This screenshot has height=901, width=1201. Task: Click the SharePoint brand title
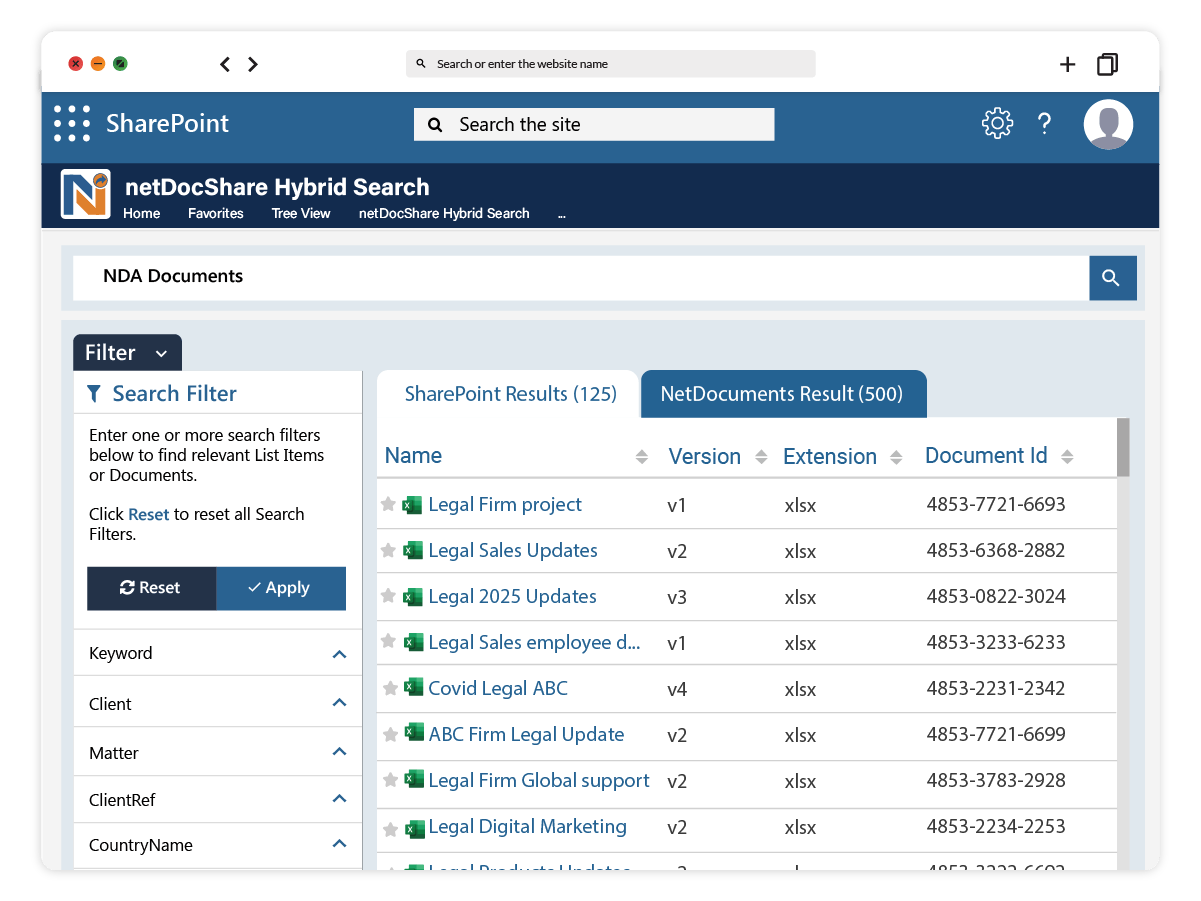tap(168, 124)
